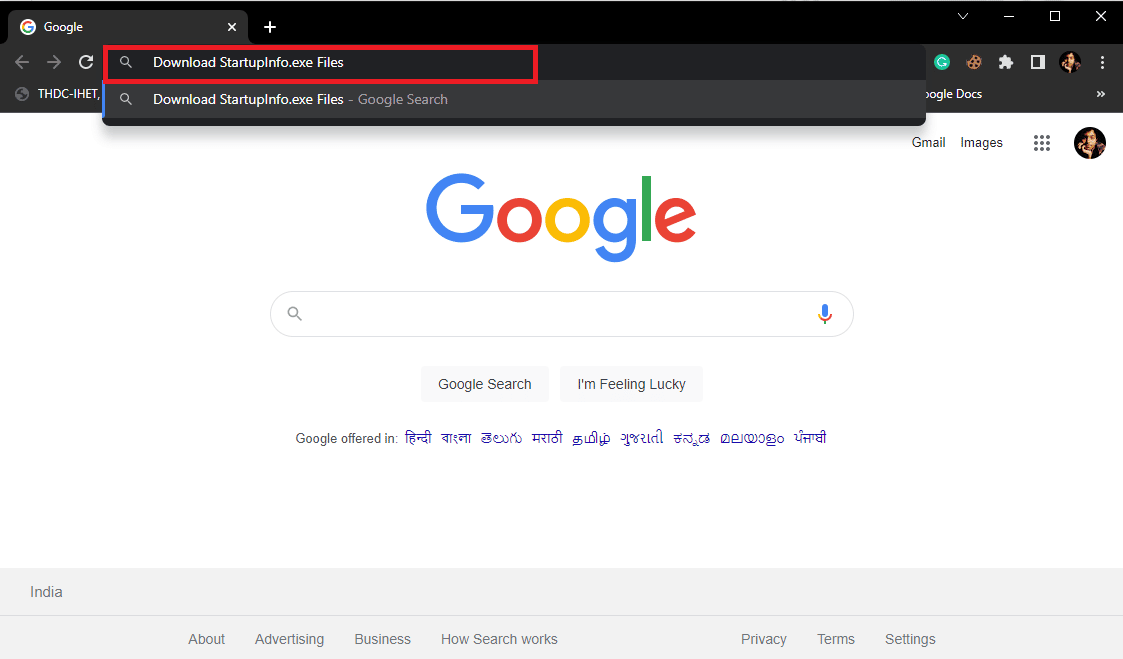Open Chrome's side panel icon
Viewport: 1123px width, 659px height.
click(1037, 61)
